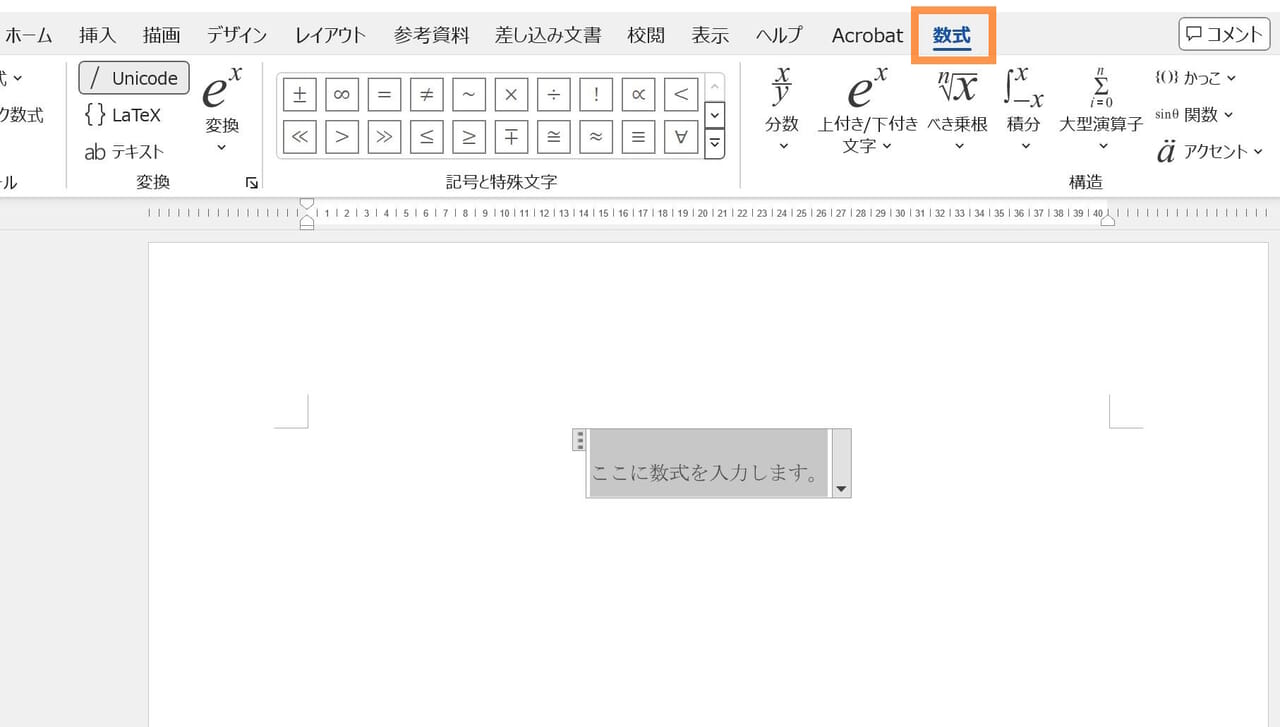Insert the less-than < symbol
The height and width of the screenshot is (727, 1280).
tap(681, 95)
